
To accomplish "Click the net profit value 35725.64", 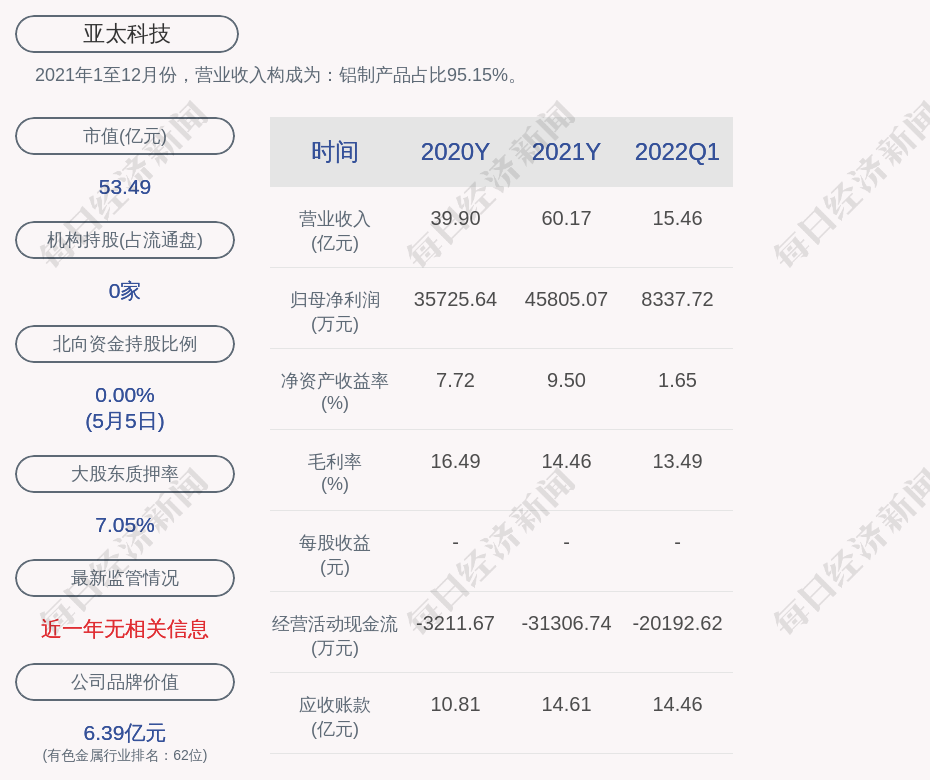I will [x=456, y=300].
